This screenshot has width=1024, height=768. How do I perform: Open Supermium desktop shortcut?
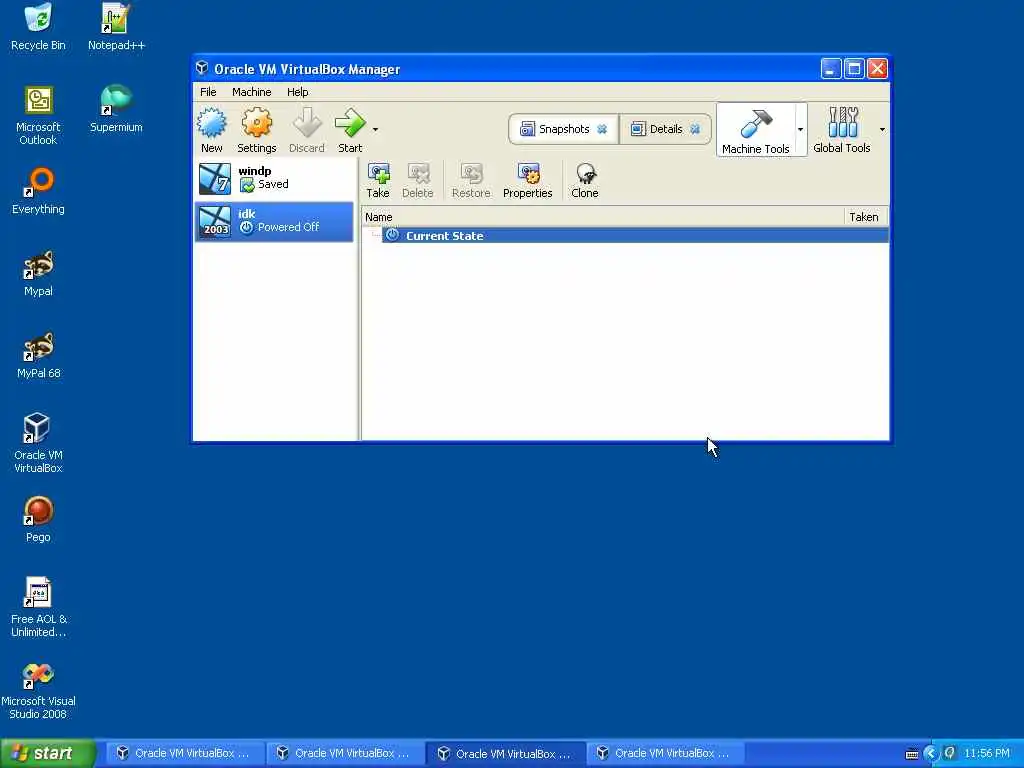click(116, 109)
